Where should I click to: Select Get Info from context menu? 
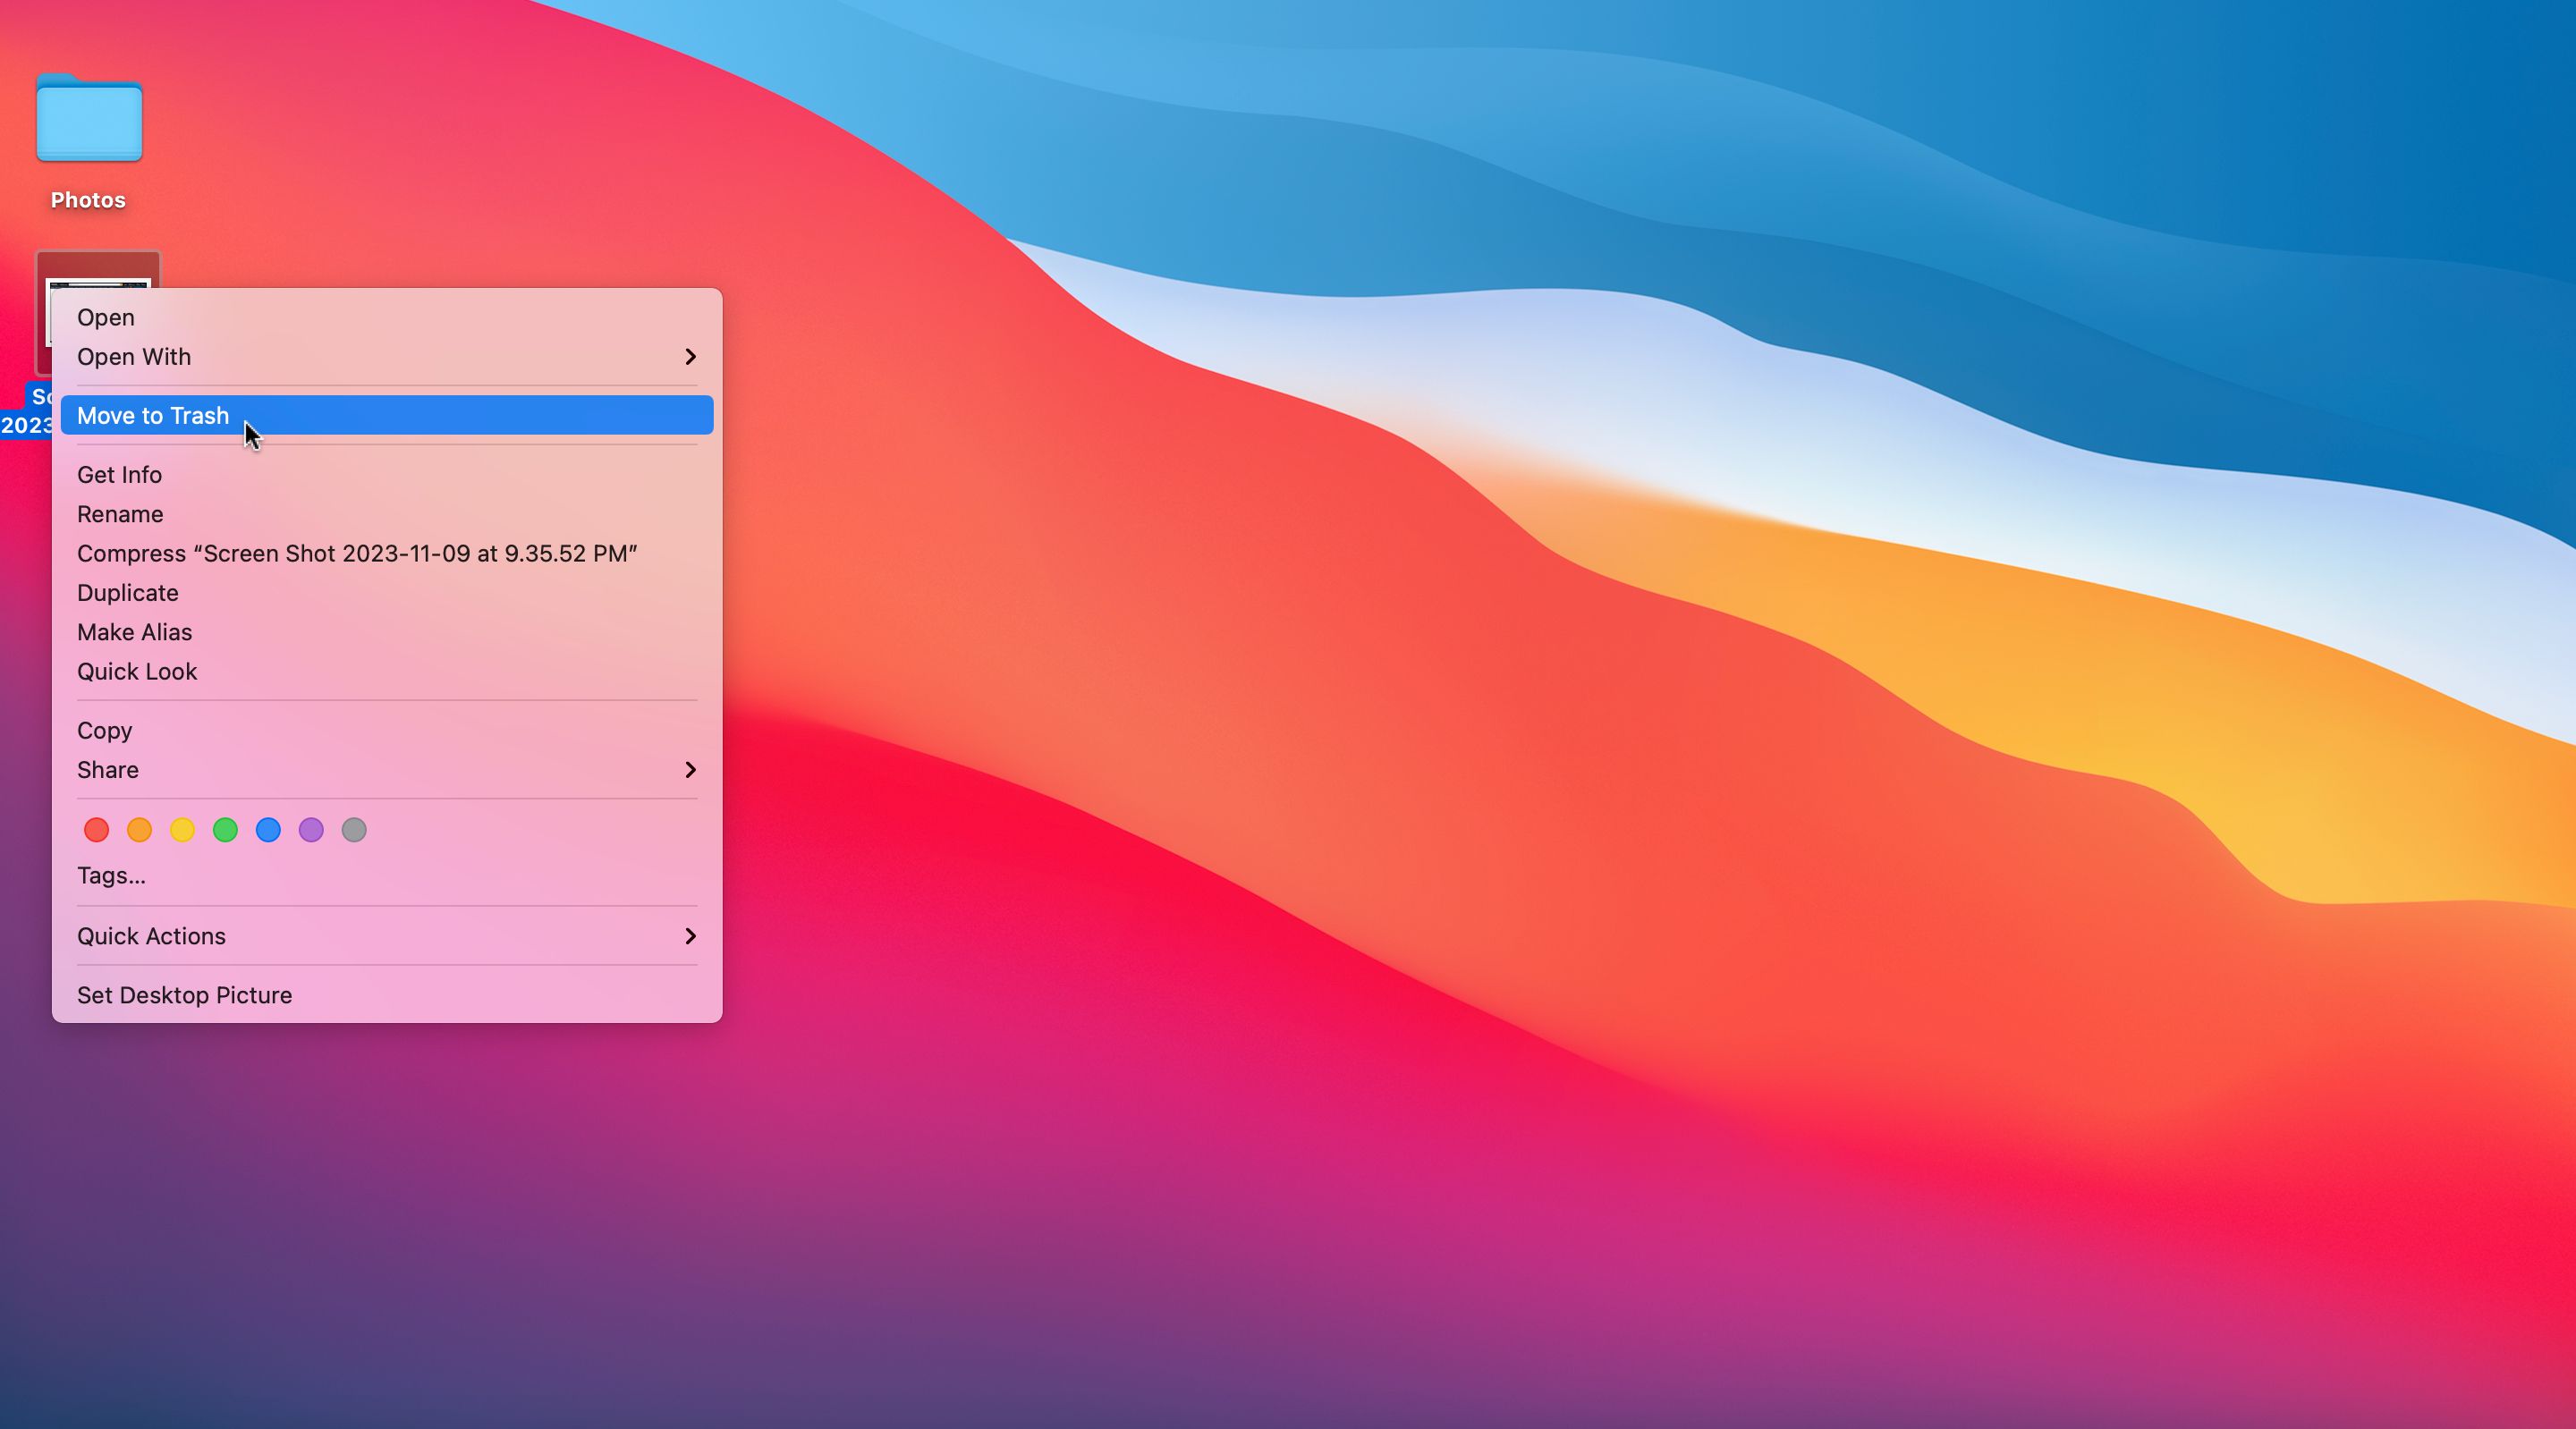(119, 475)
